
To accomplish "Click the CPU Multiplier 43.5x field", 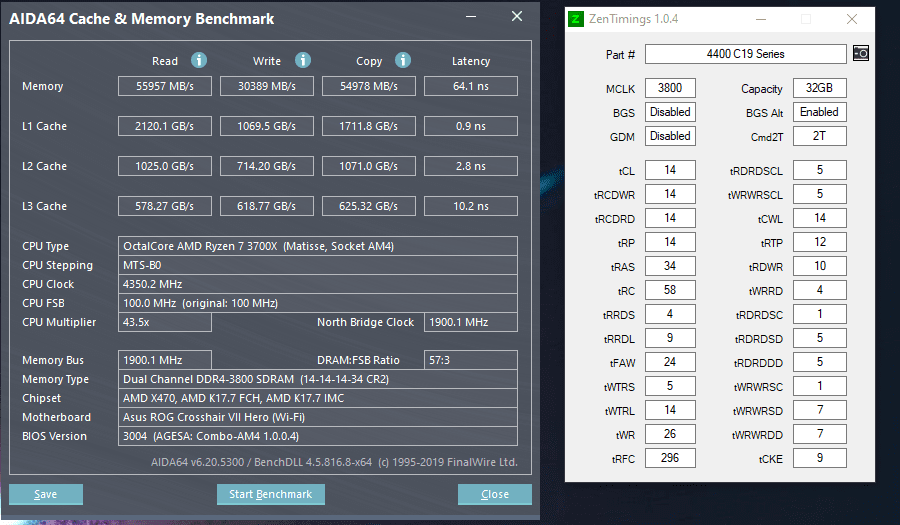I will 165,322.
